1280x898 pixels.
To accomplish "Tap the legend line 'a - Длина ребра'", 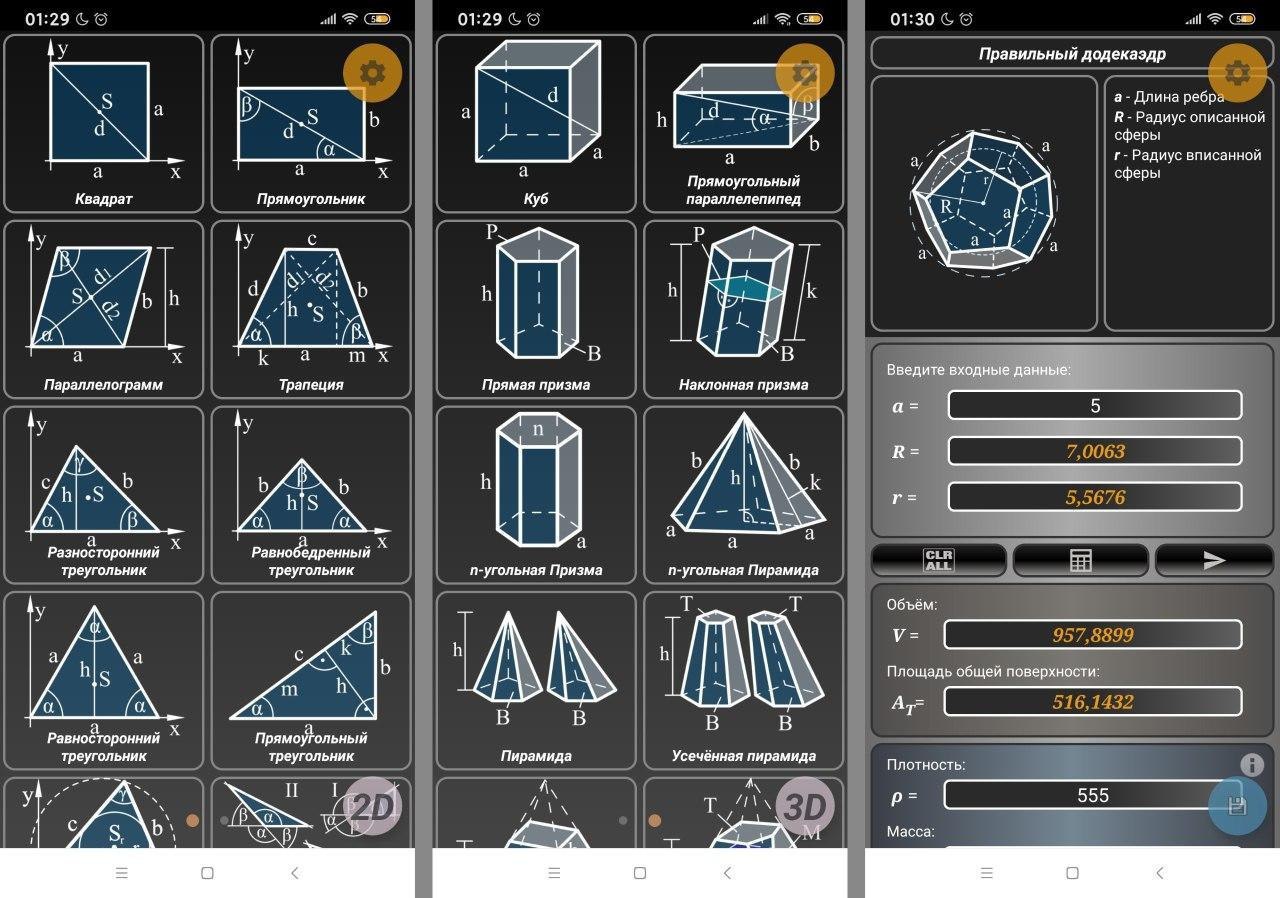I will tap(1169, 97).
